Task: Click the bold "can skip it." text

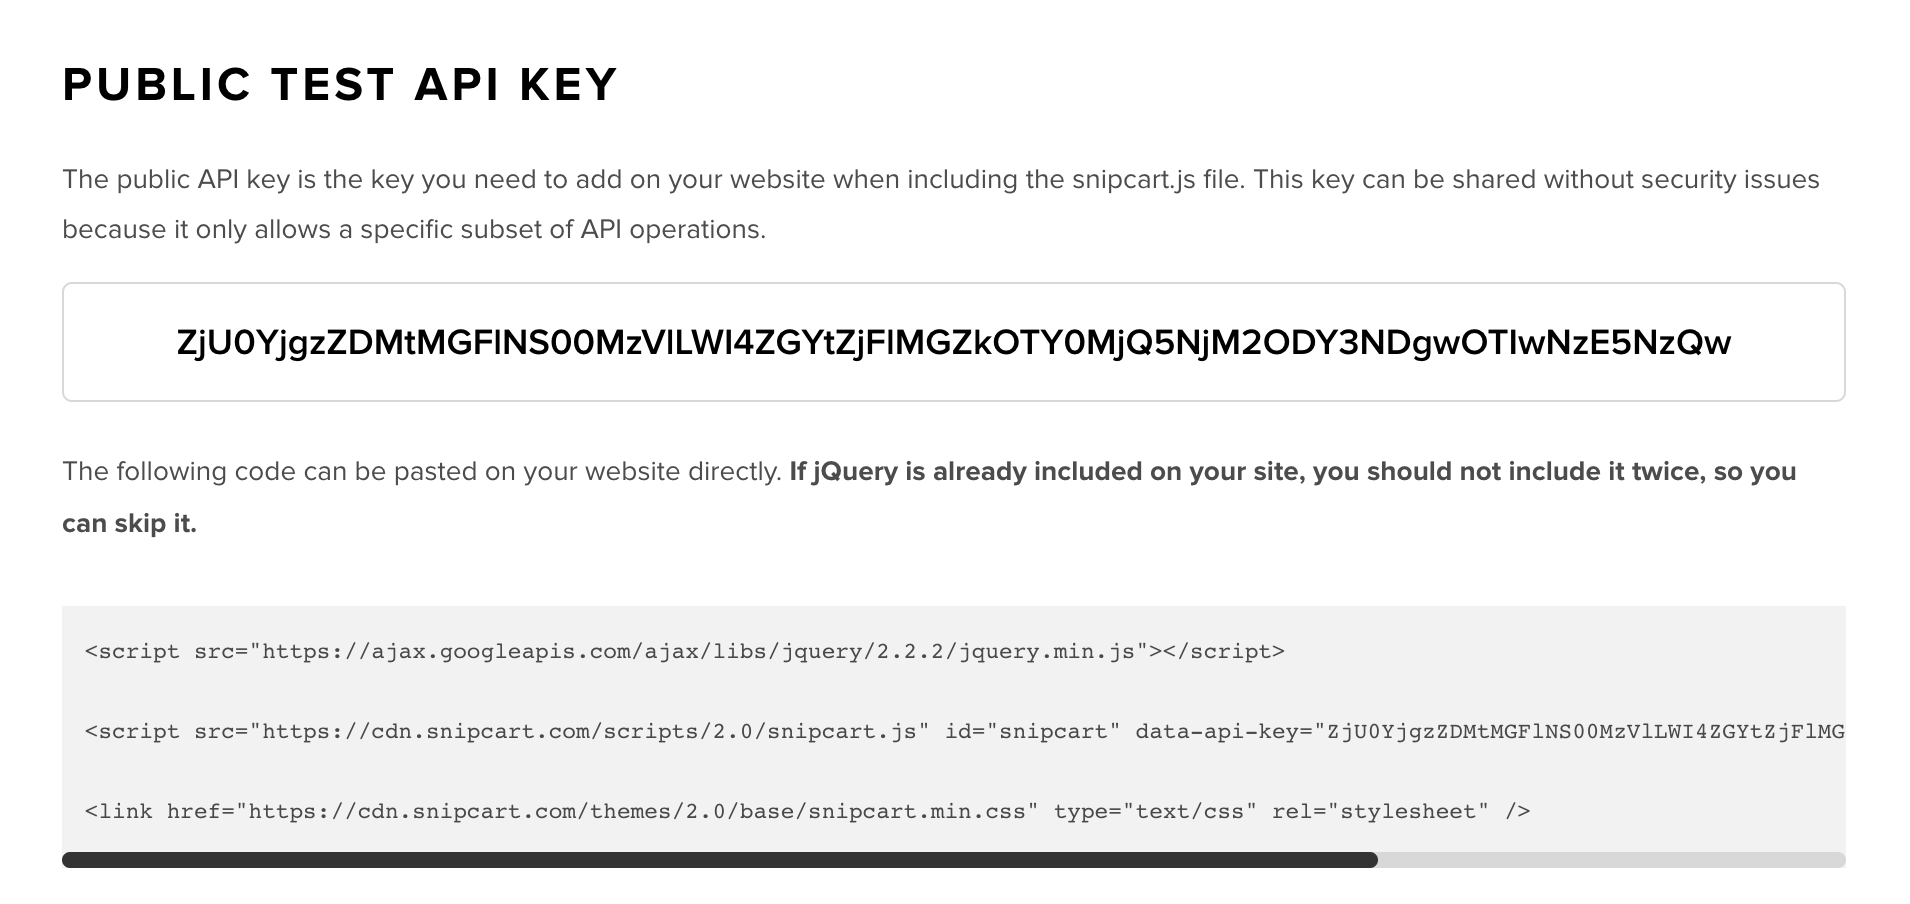Action: [x=129, y=524]
